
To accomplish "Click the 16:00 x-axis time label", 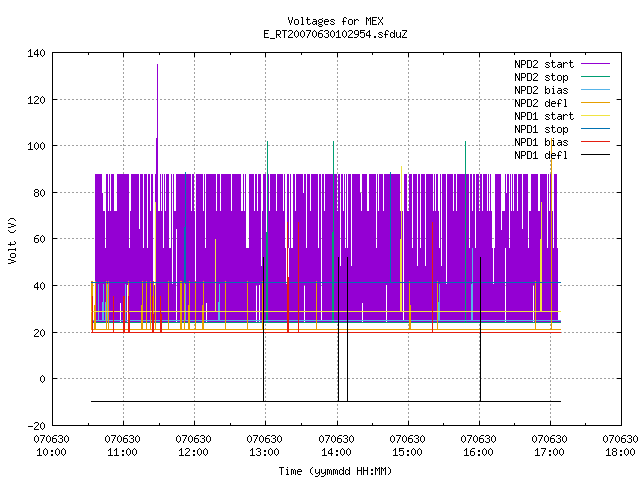I will (x=478, y=453).
